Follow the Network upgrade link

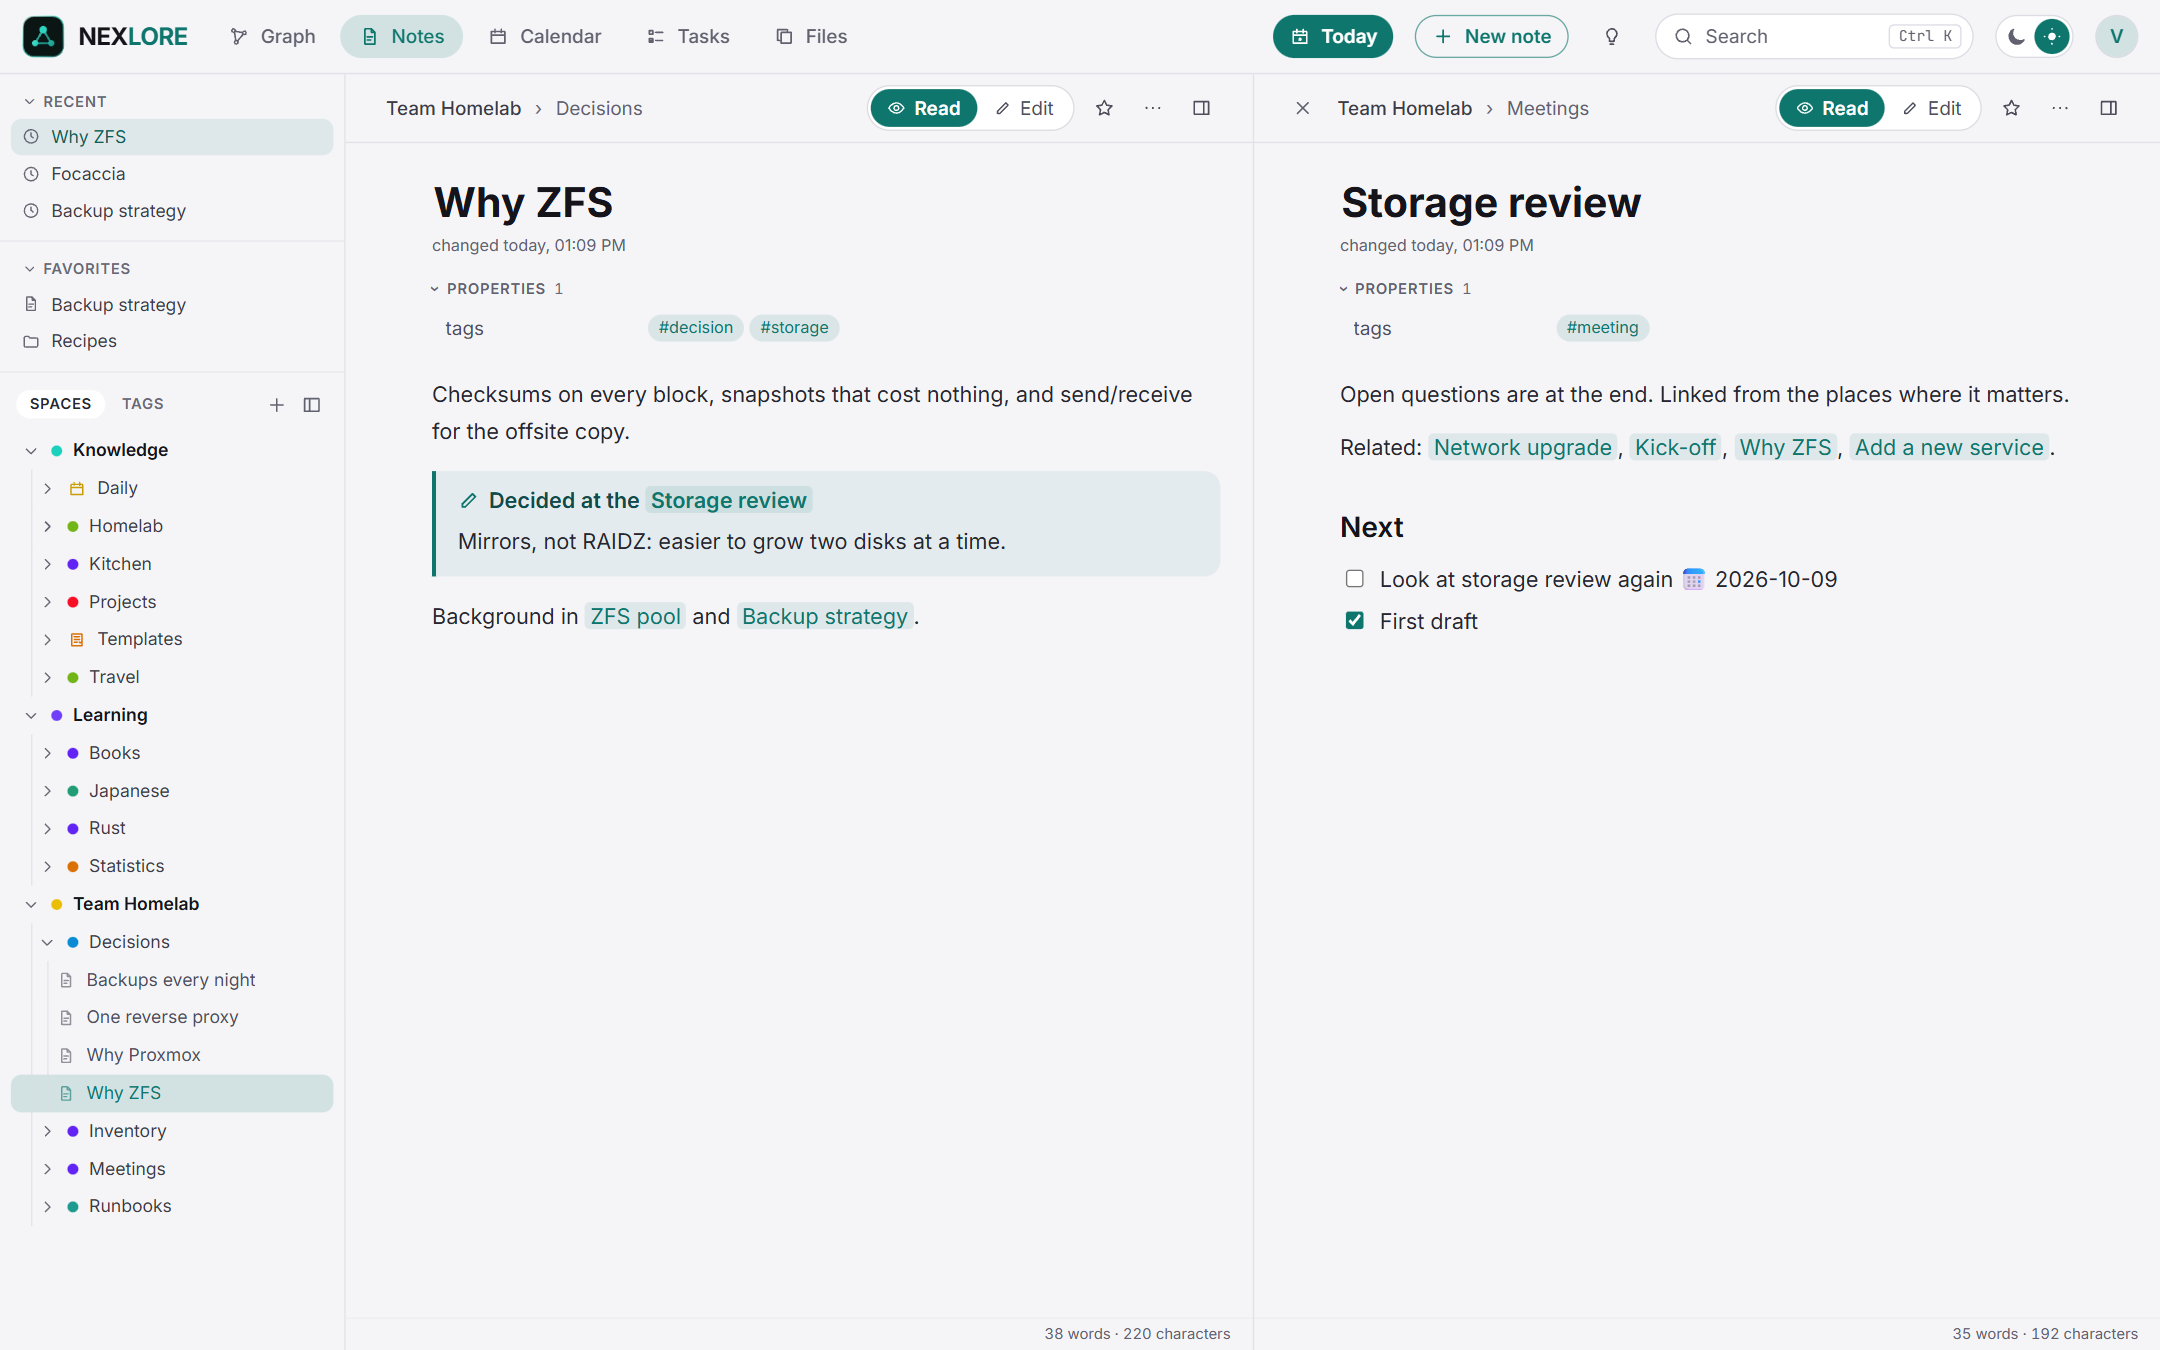click(1522, 447)
